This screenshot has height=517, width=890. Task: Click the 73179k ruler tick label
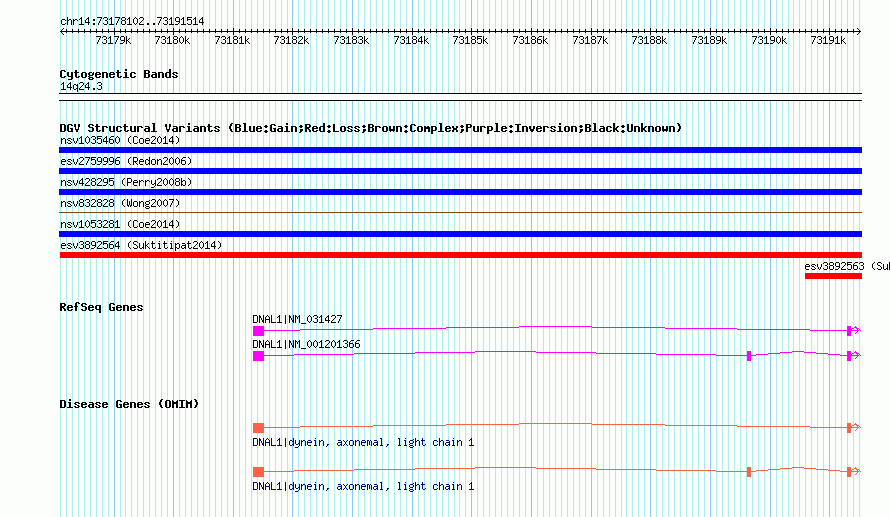113,40
